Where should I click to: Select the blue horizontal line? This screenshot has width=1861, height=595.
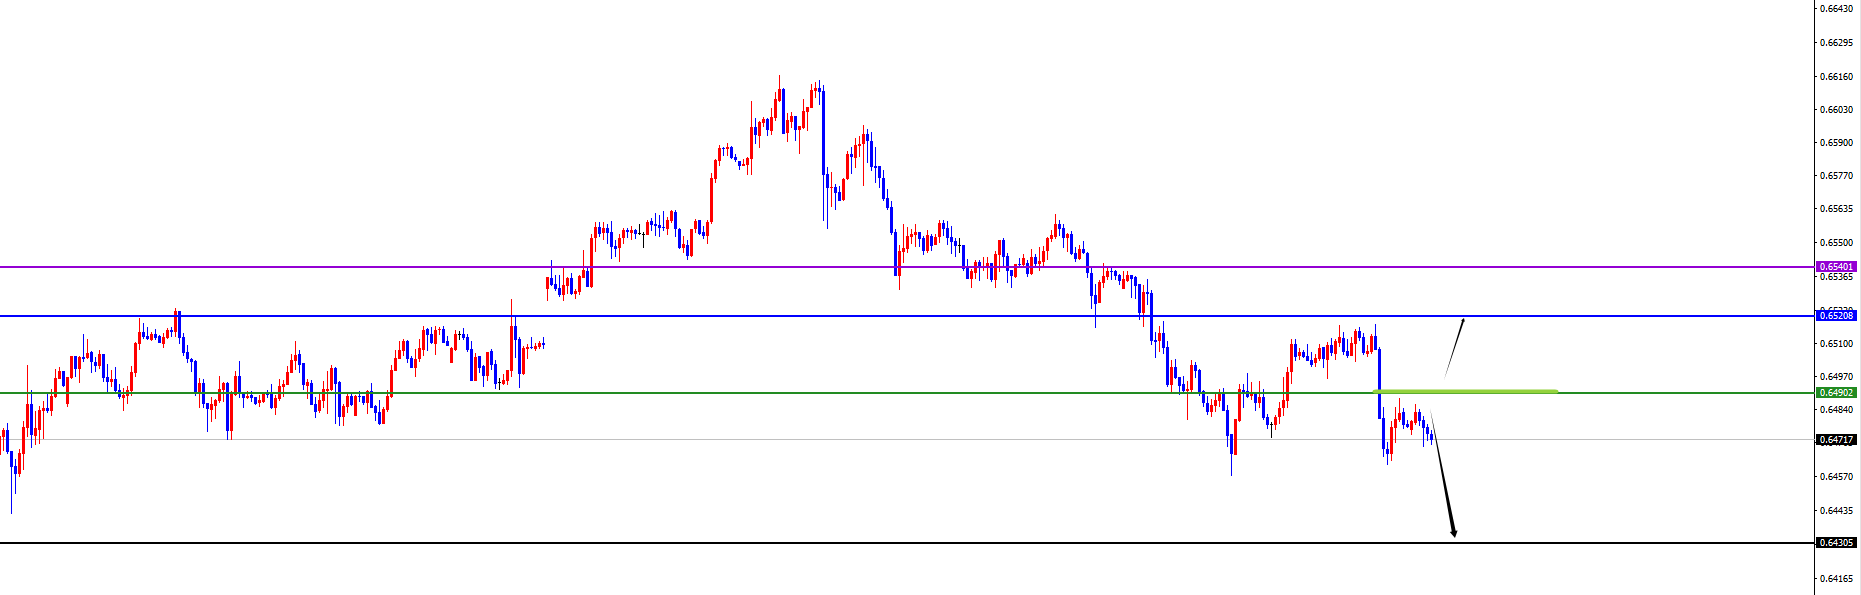700,316
